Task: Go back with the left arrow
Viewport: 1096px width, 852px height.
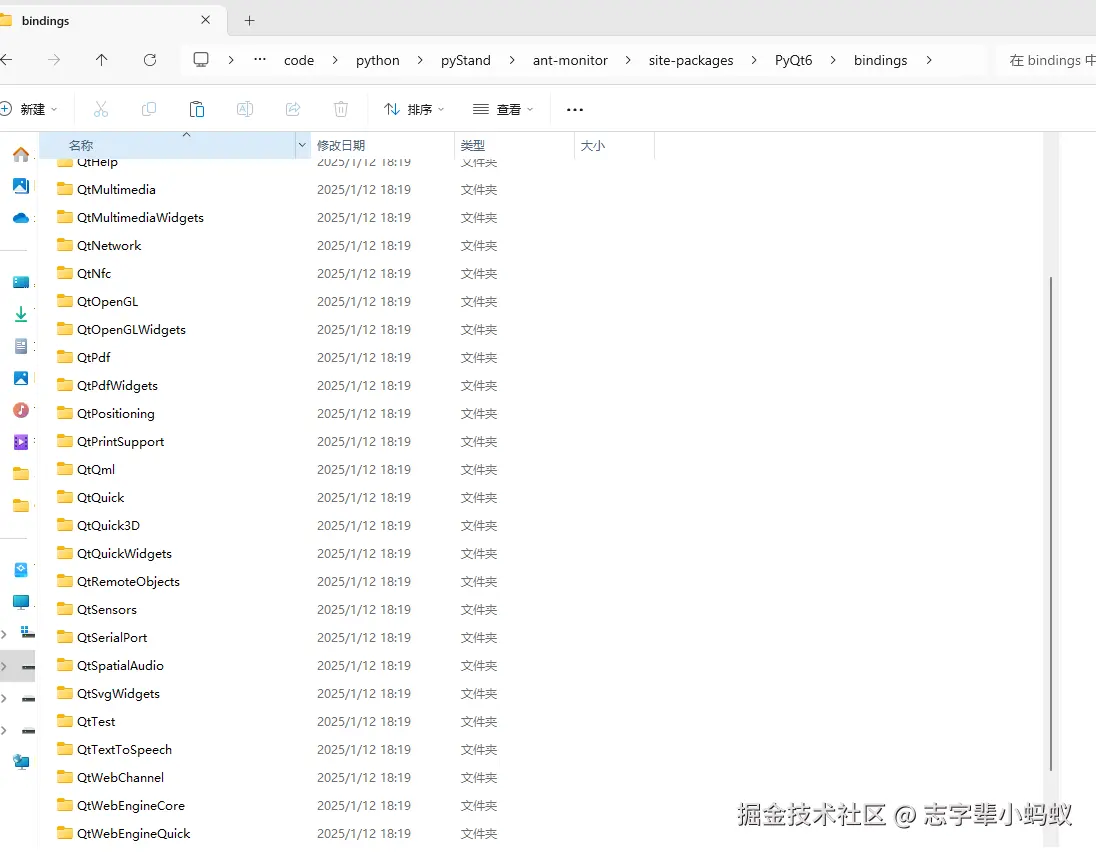Action: point(6,60)
